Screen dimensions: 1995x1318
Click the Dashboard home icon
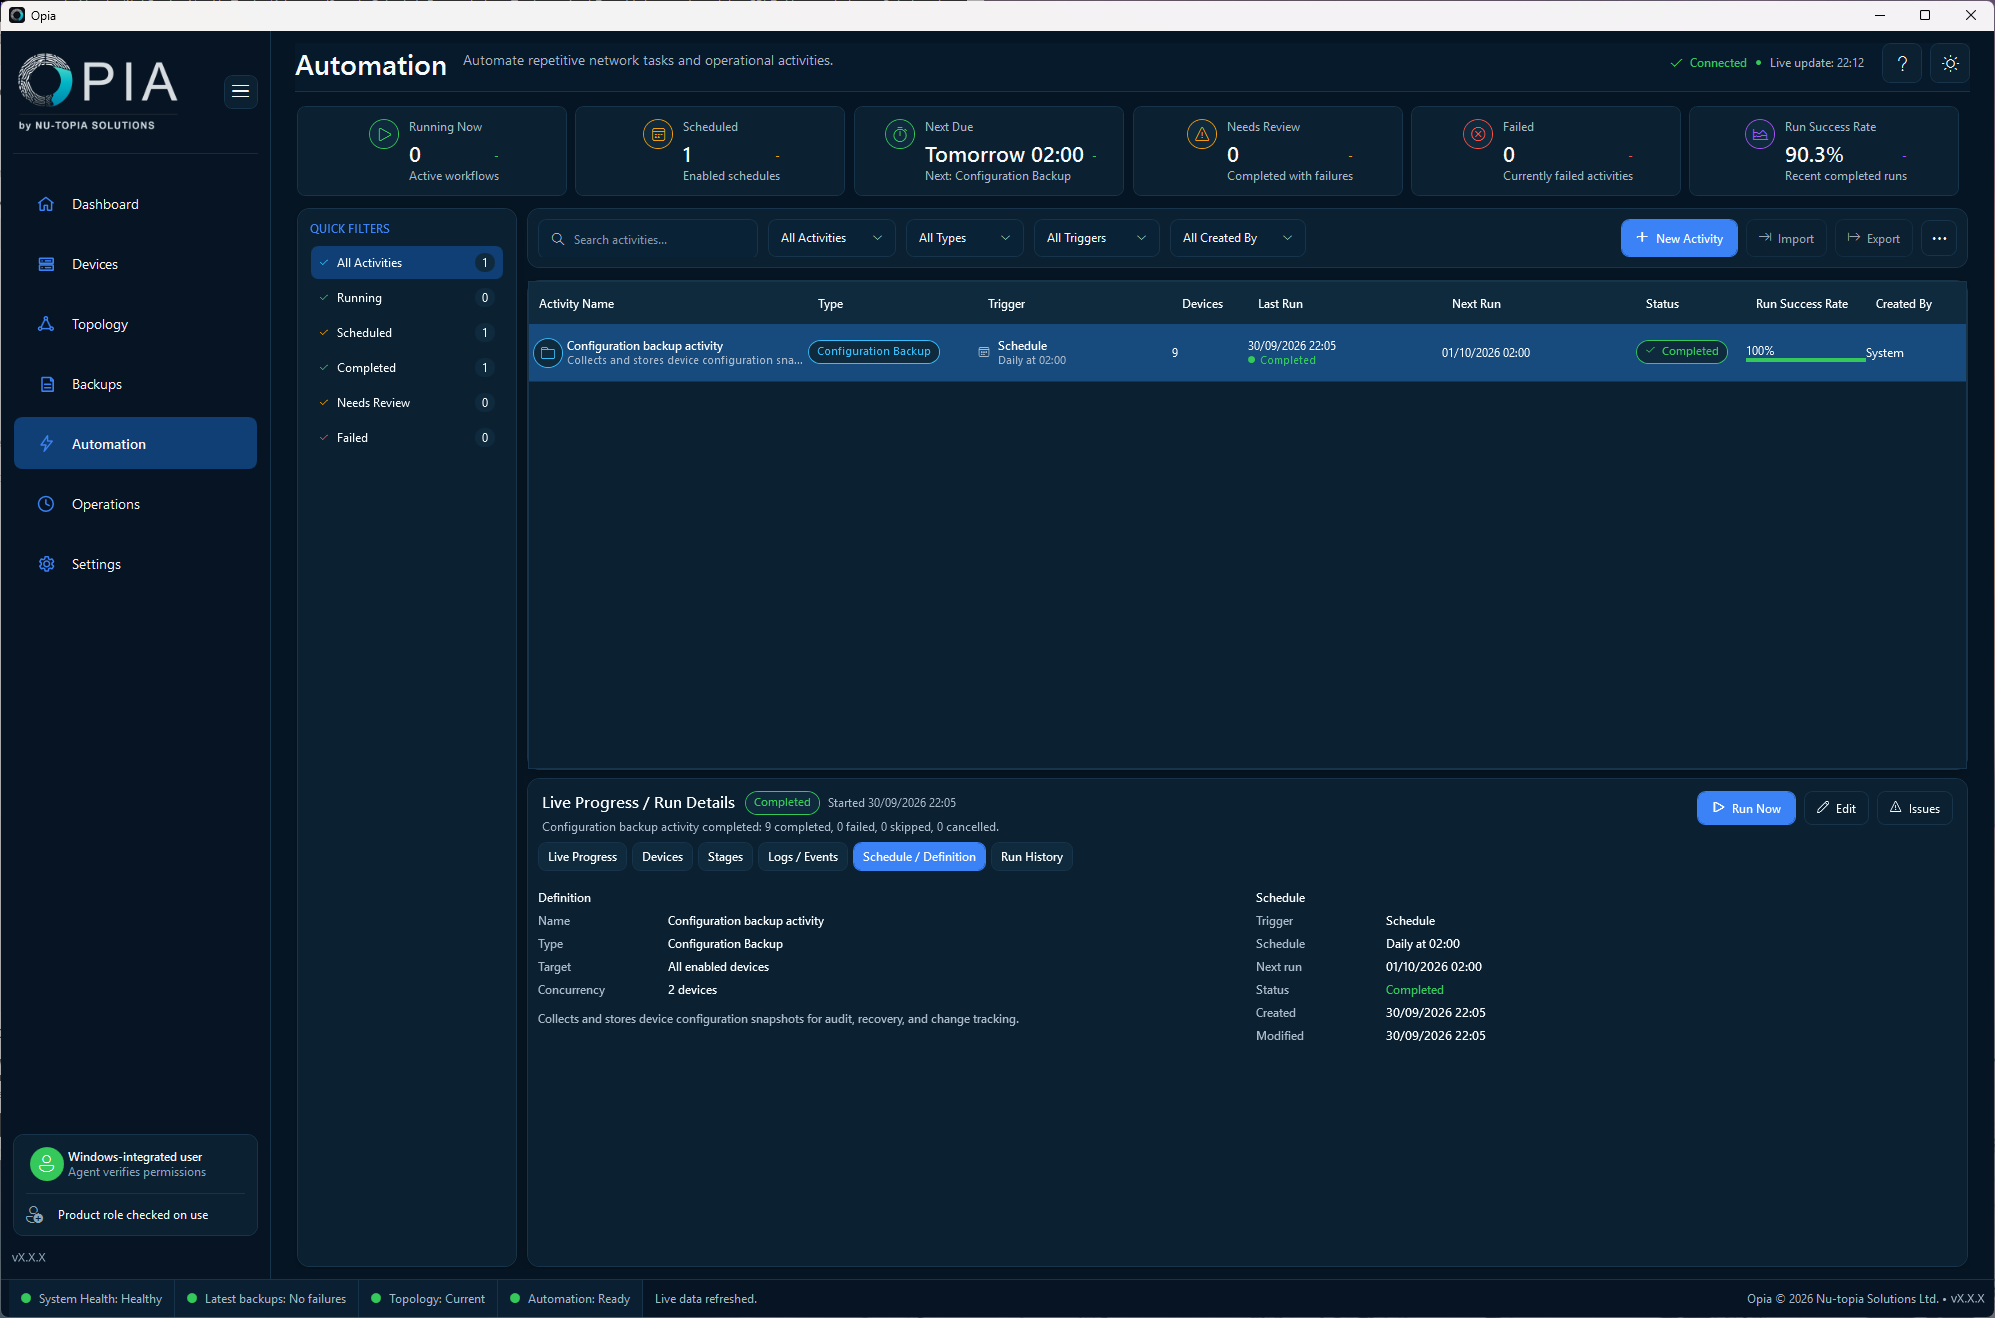tap(46, 204)
